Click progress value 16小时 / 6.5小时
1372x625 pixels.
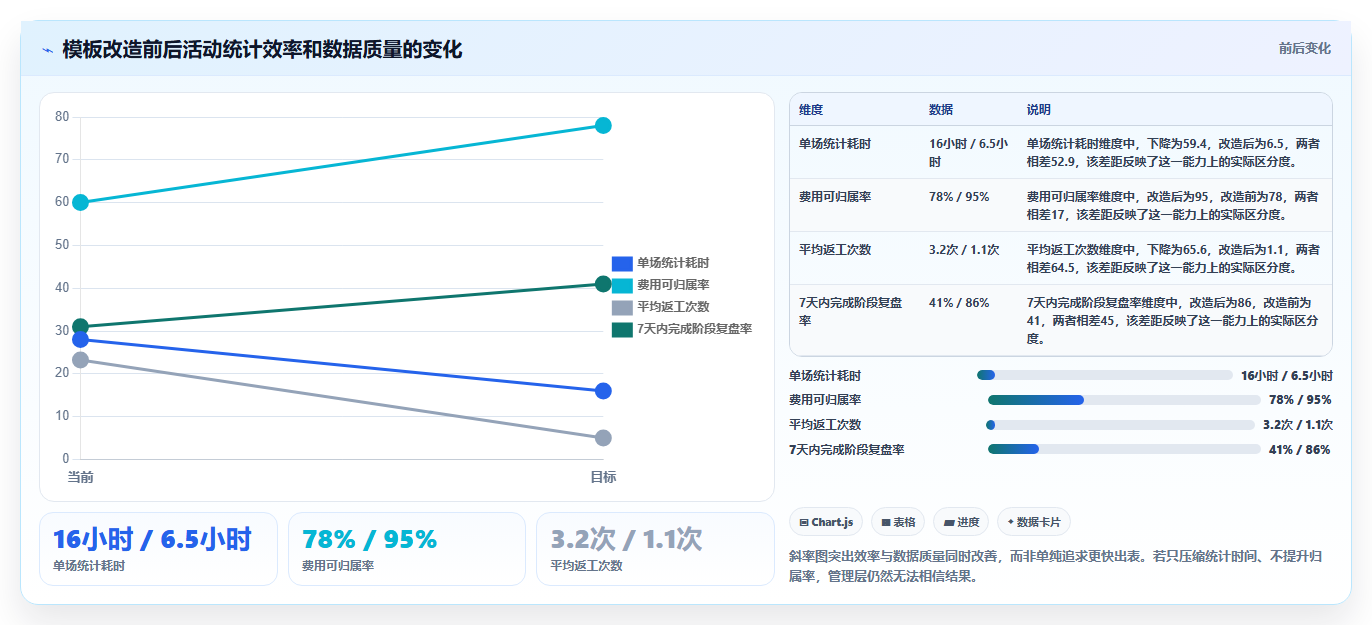click(x=1287, y=376)
